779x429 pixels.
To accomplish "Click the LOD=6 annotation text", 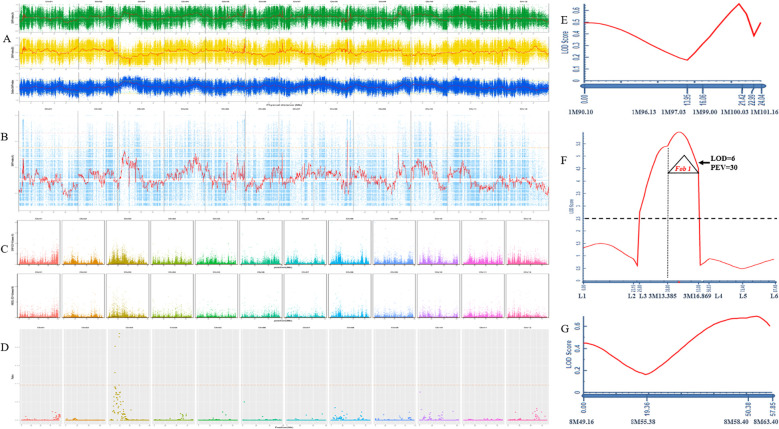I will tap(723, 158).
